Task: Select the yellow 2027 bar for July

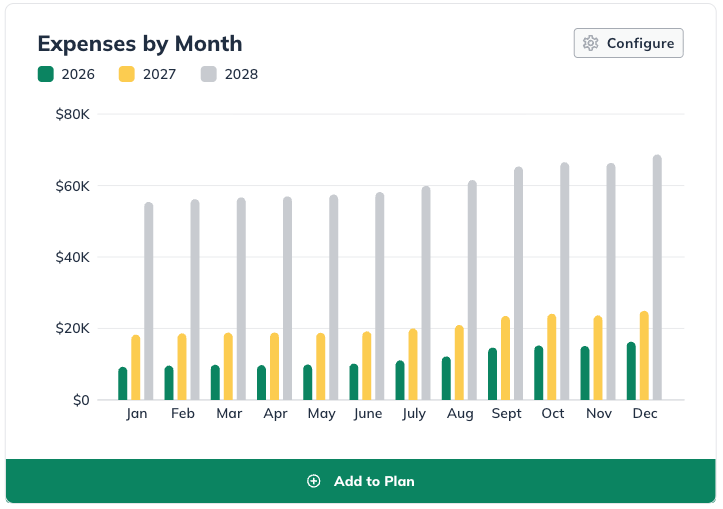Action: pyautogui.click(x=413, y=364)
